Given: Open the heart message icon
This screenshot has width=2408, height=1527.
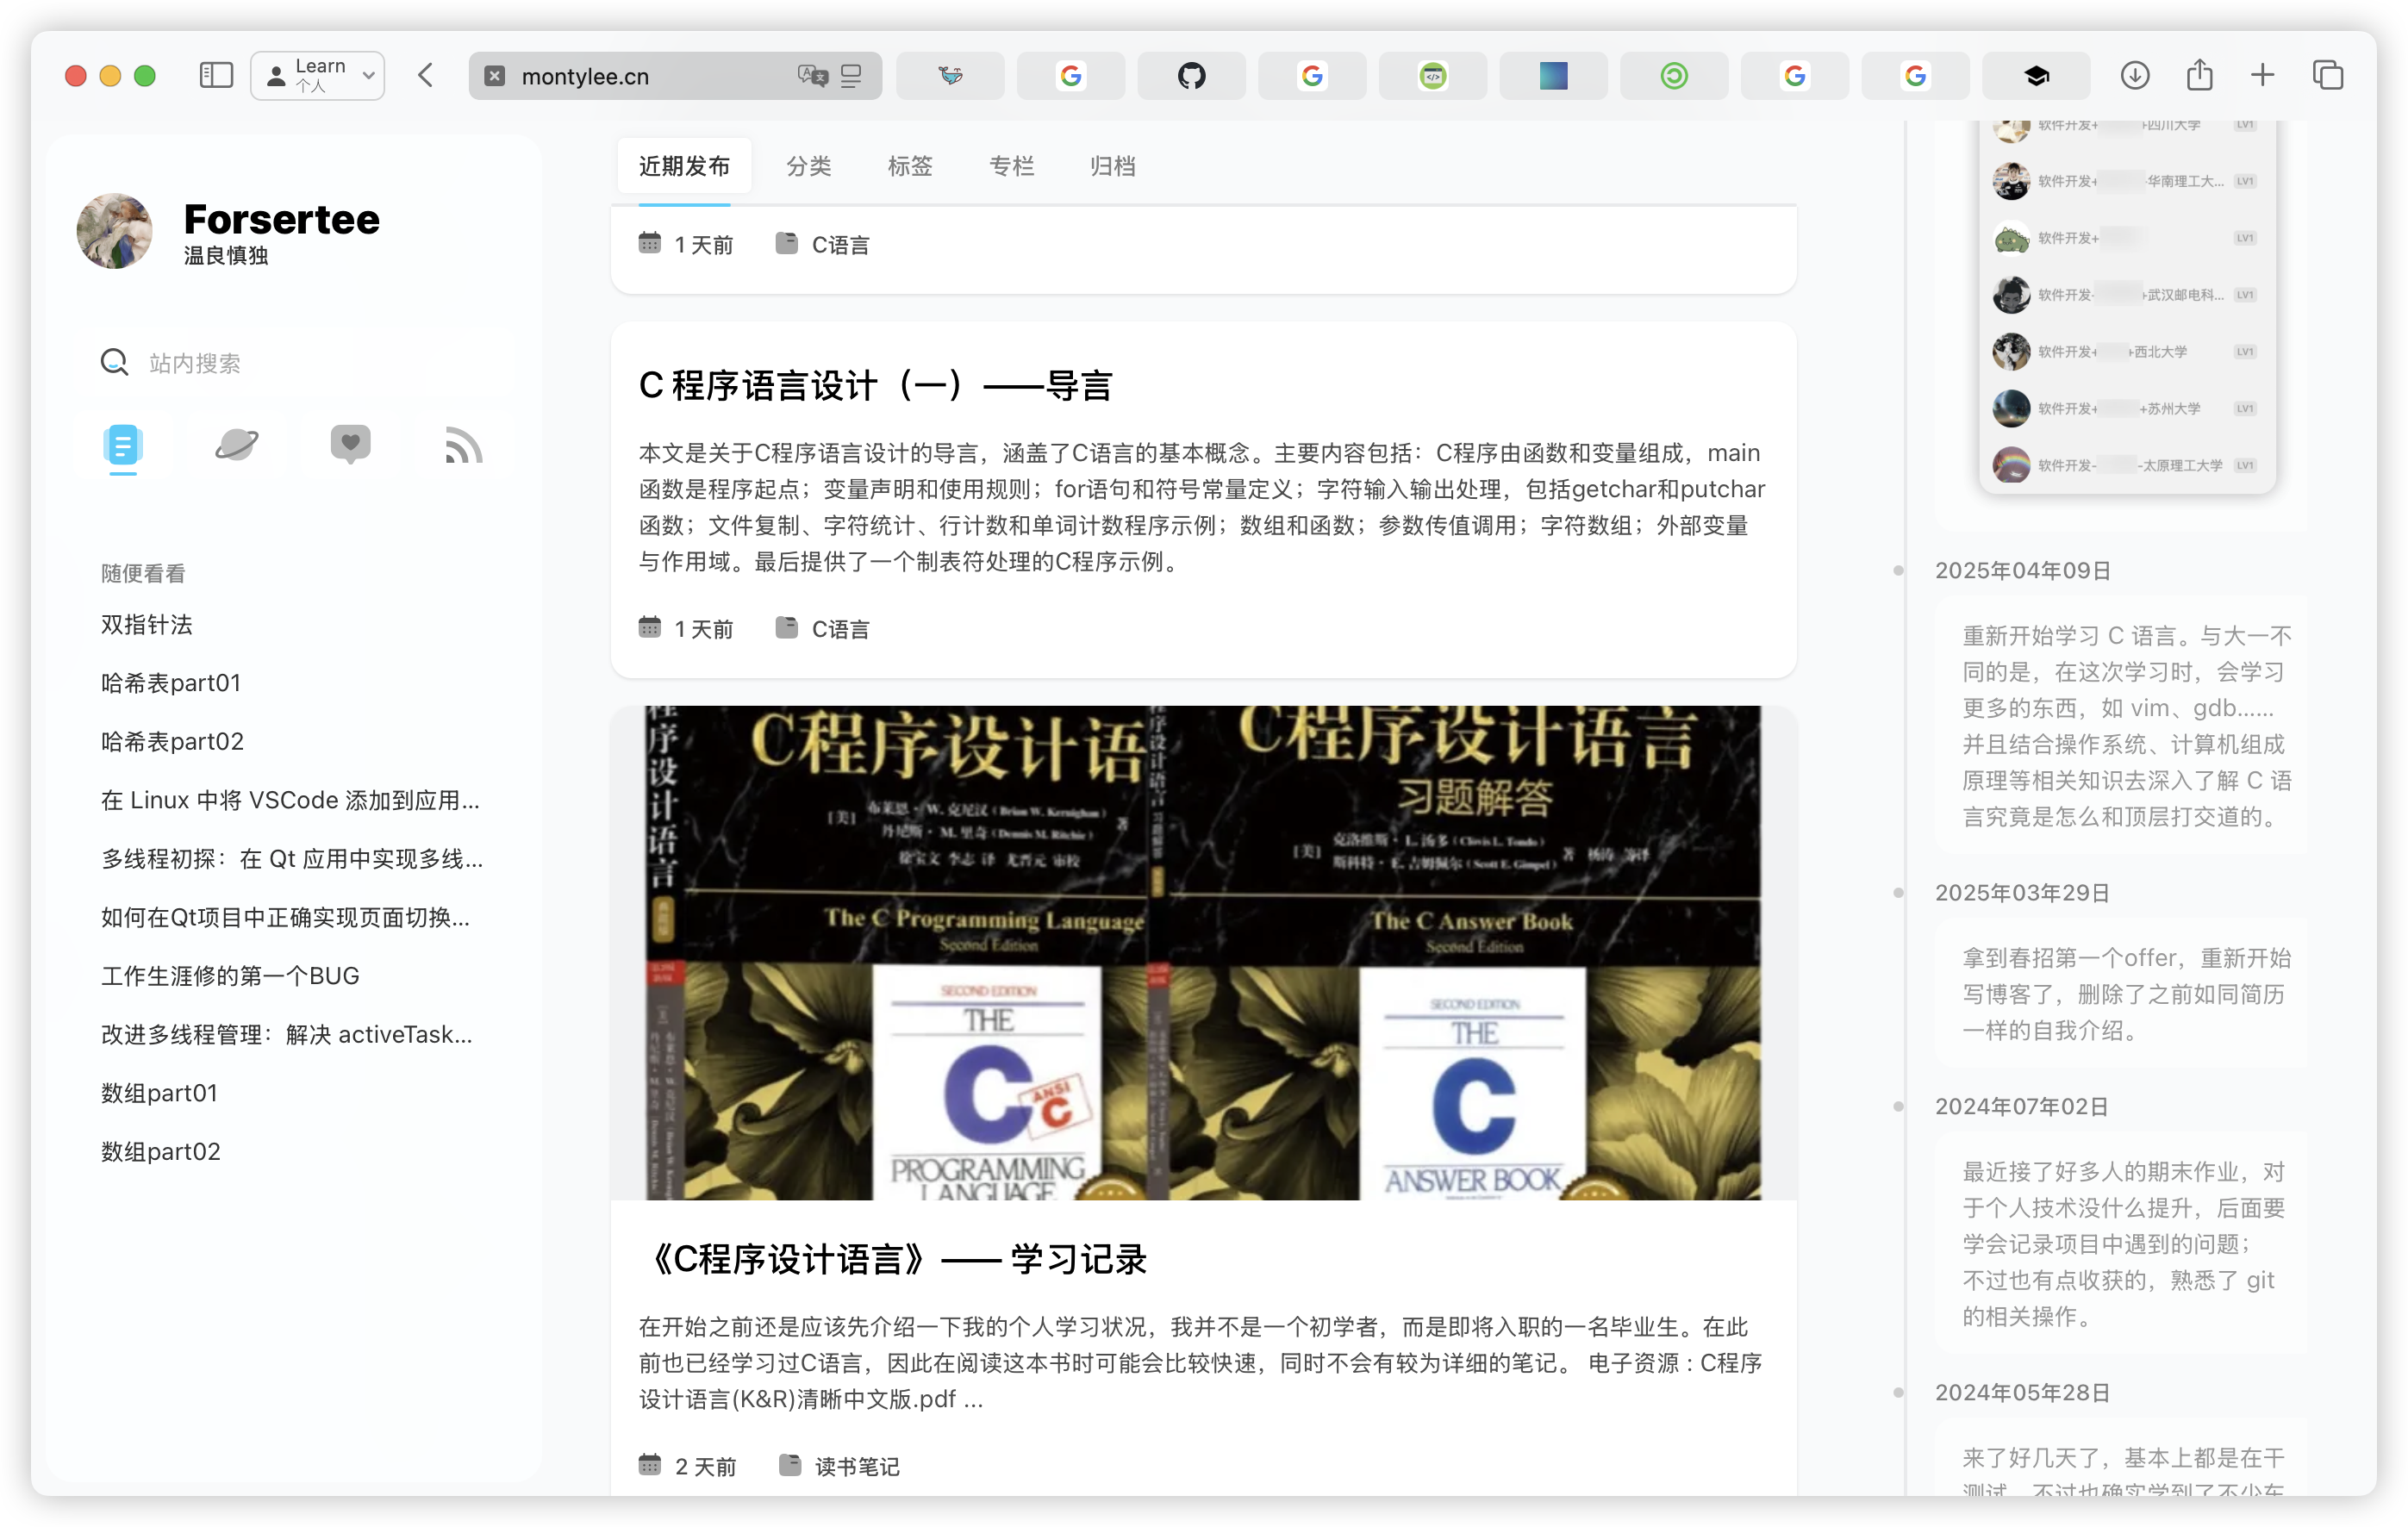Looking at the screenshot, I should point(351,445).
